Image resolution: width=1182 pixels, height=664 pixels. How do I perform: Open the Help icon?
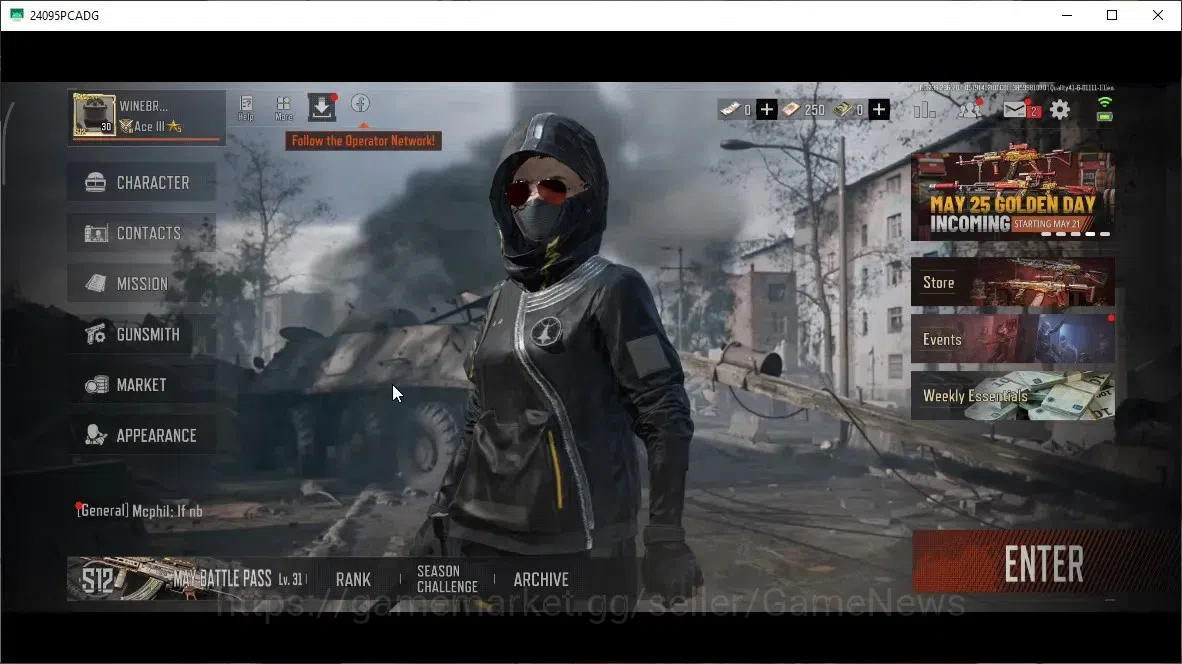click(246, 108)
